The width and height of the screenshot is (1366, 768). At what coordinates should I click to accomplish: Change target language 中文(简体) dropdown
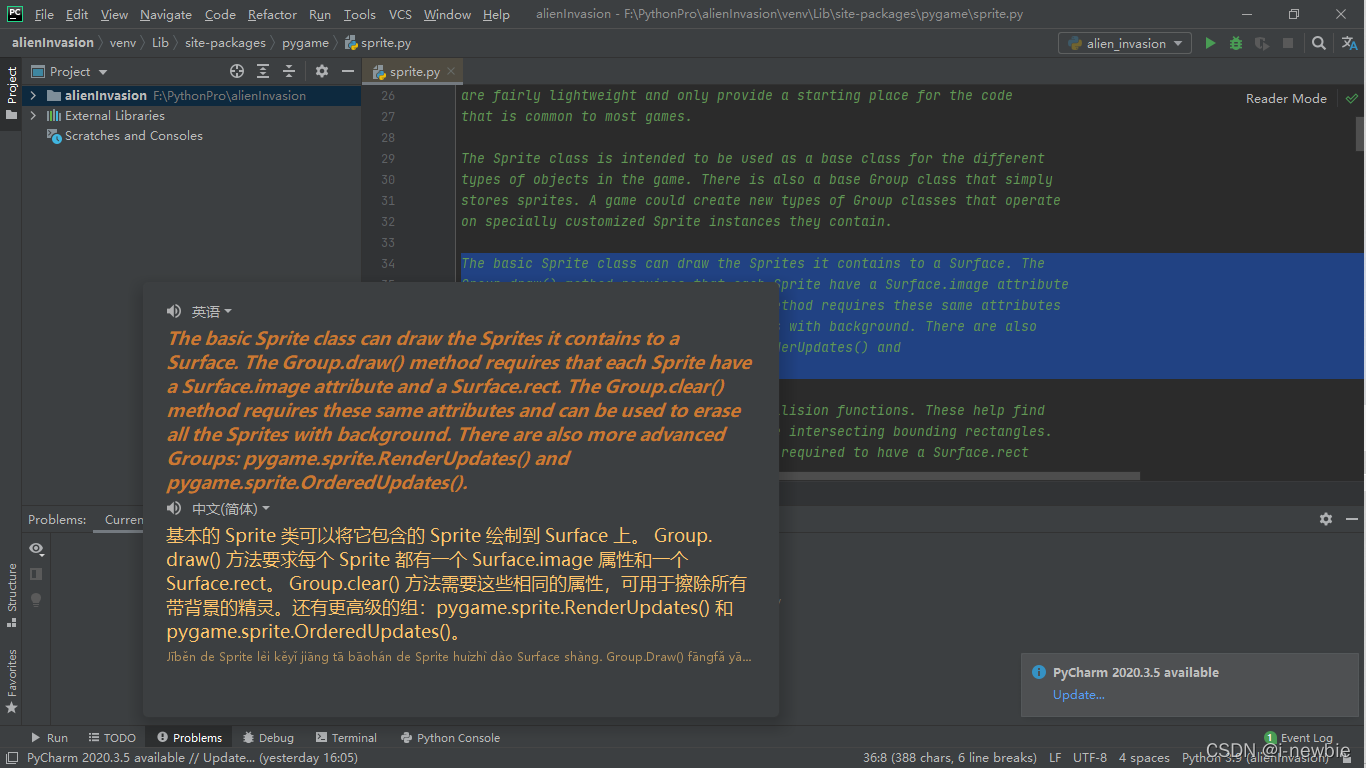coord(231,509)
